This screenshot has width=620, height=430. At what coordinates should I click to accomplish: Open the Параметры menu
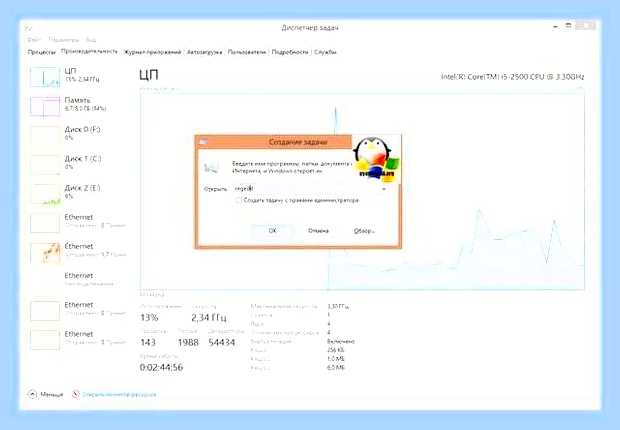[x=64, y=40]
